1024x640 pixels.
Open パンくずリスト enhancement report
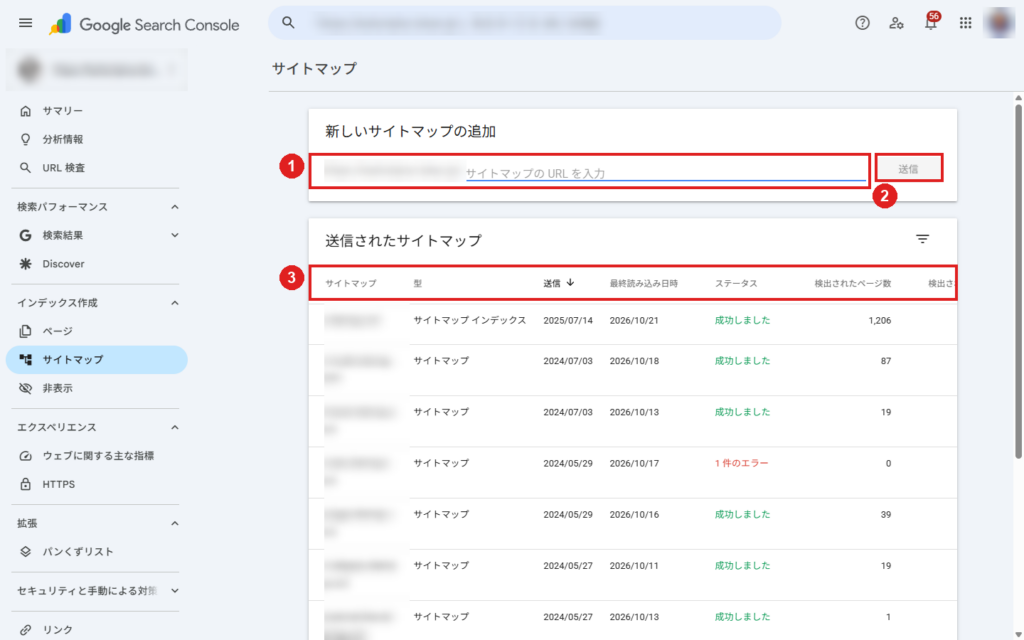[x=97, y=552]
